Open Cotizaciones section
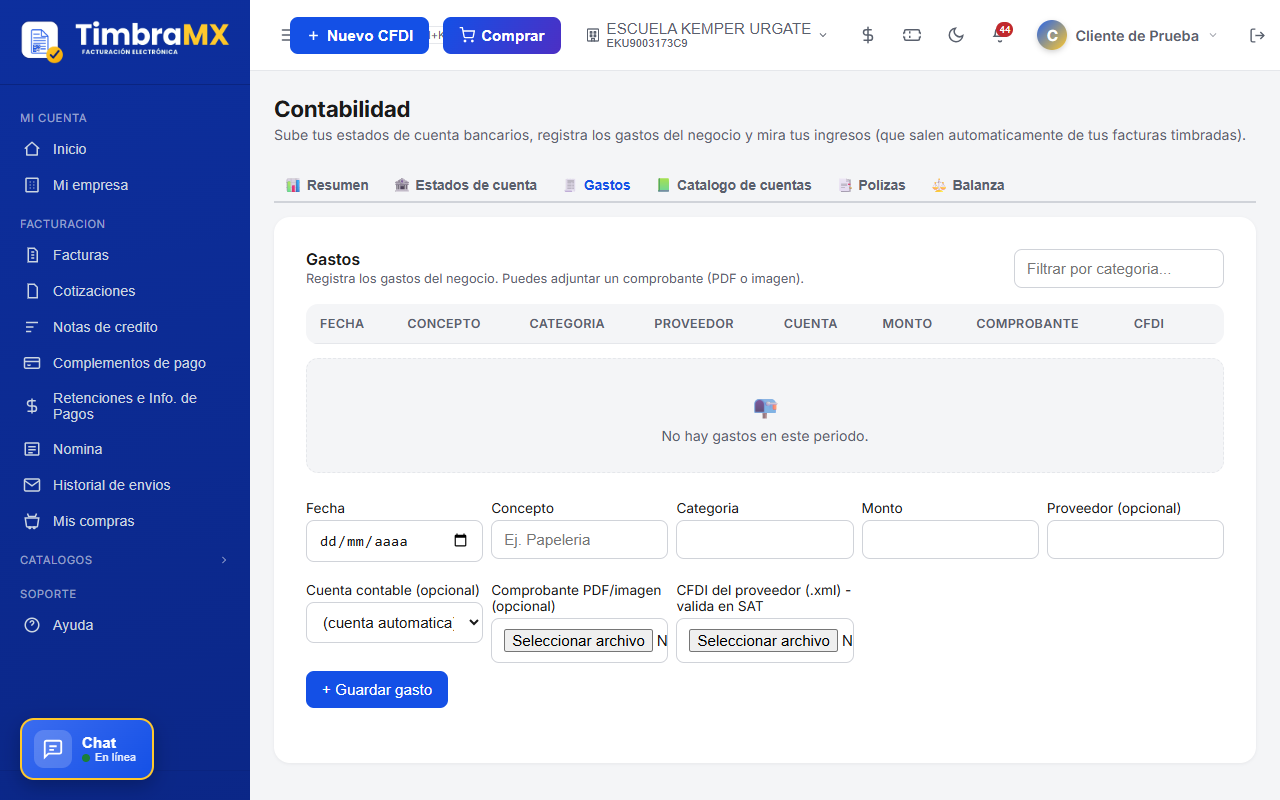This screenshot has height=800, width=1280. point(125,291)
